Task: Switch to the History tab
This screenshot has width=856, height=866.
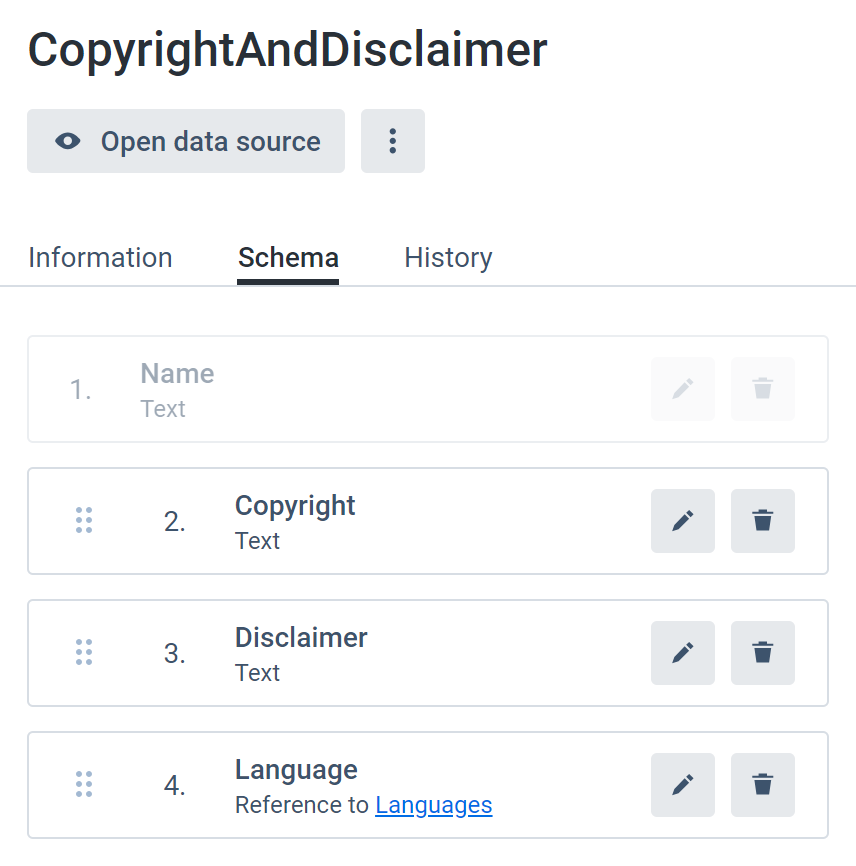Action: (x=448, y=257)
